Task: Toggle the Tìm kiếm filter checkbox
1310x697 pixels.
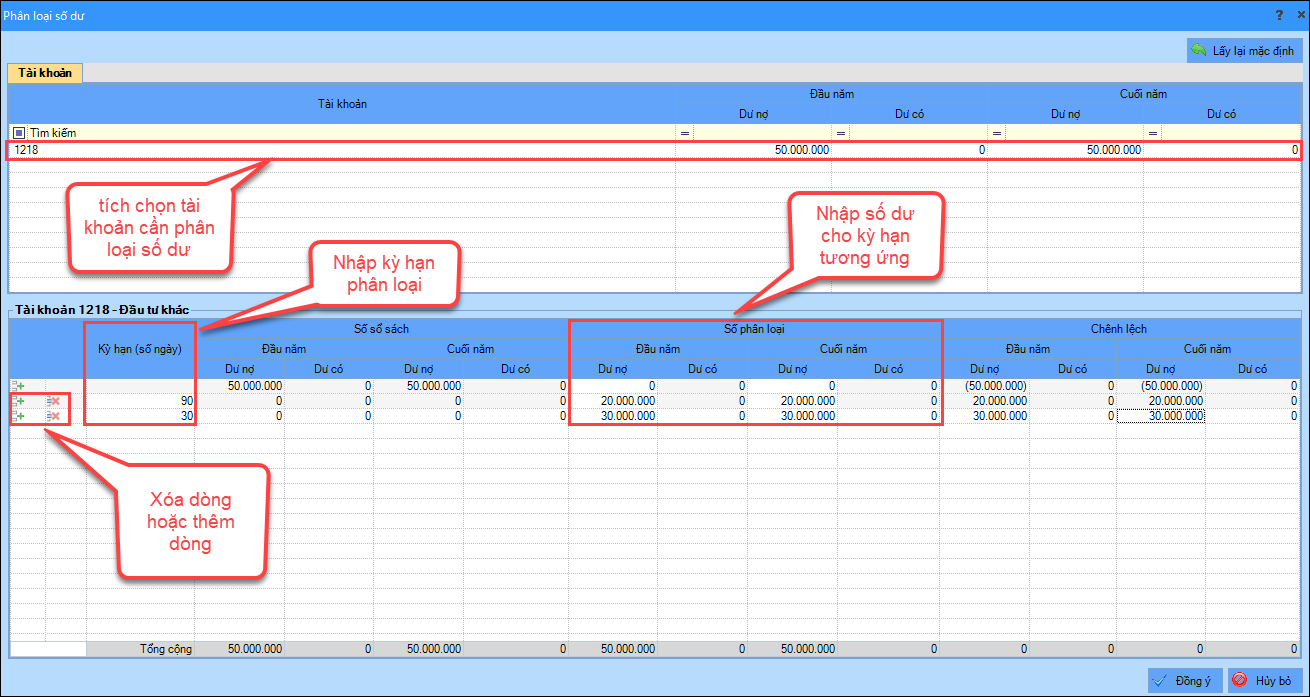Action: point(19,132)
